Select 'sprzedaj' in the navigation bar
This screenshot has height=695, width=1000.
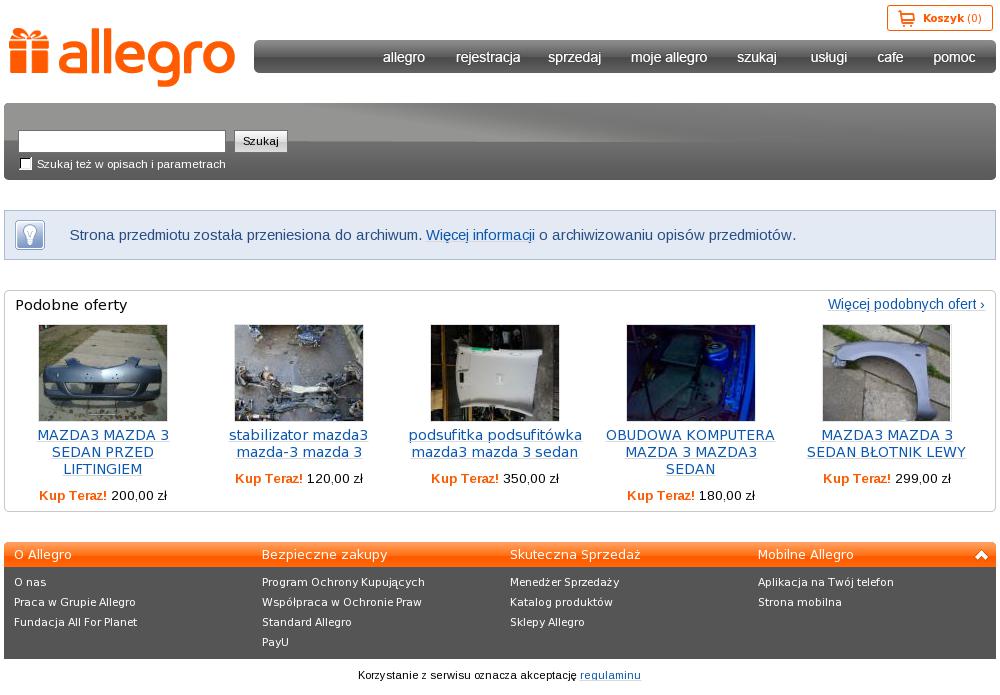click(574, 57)
